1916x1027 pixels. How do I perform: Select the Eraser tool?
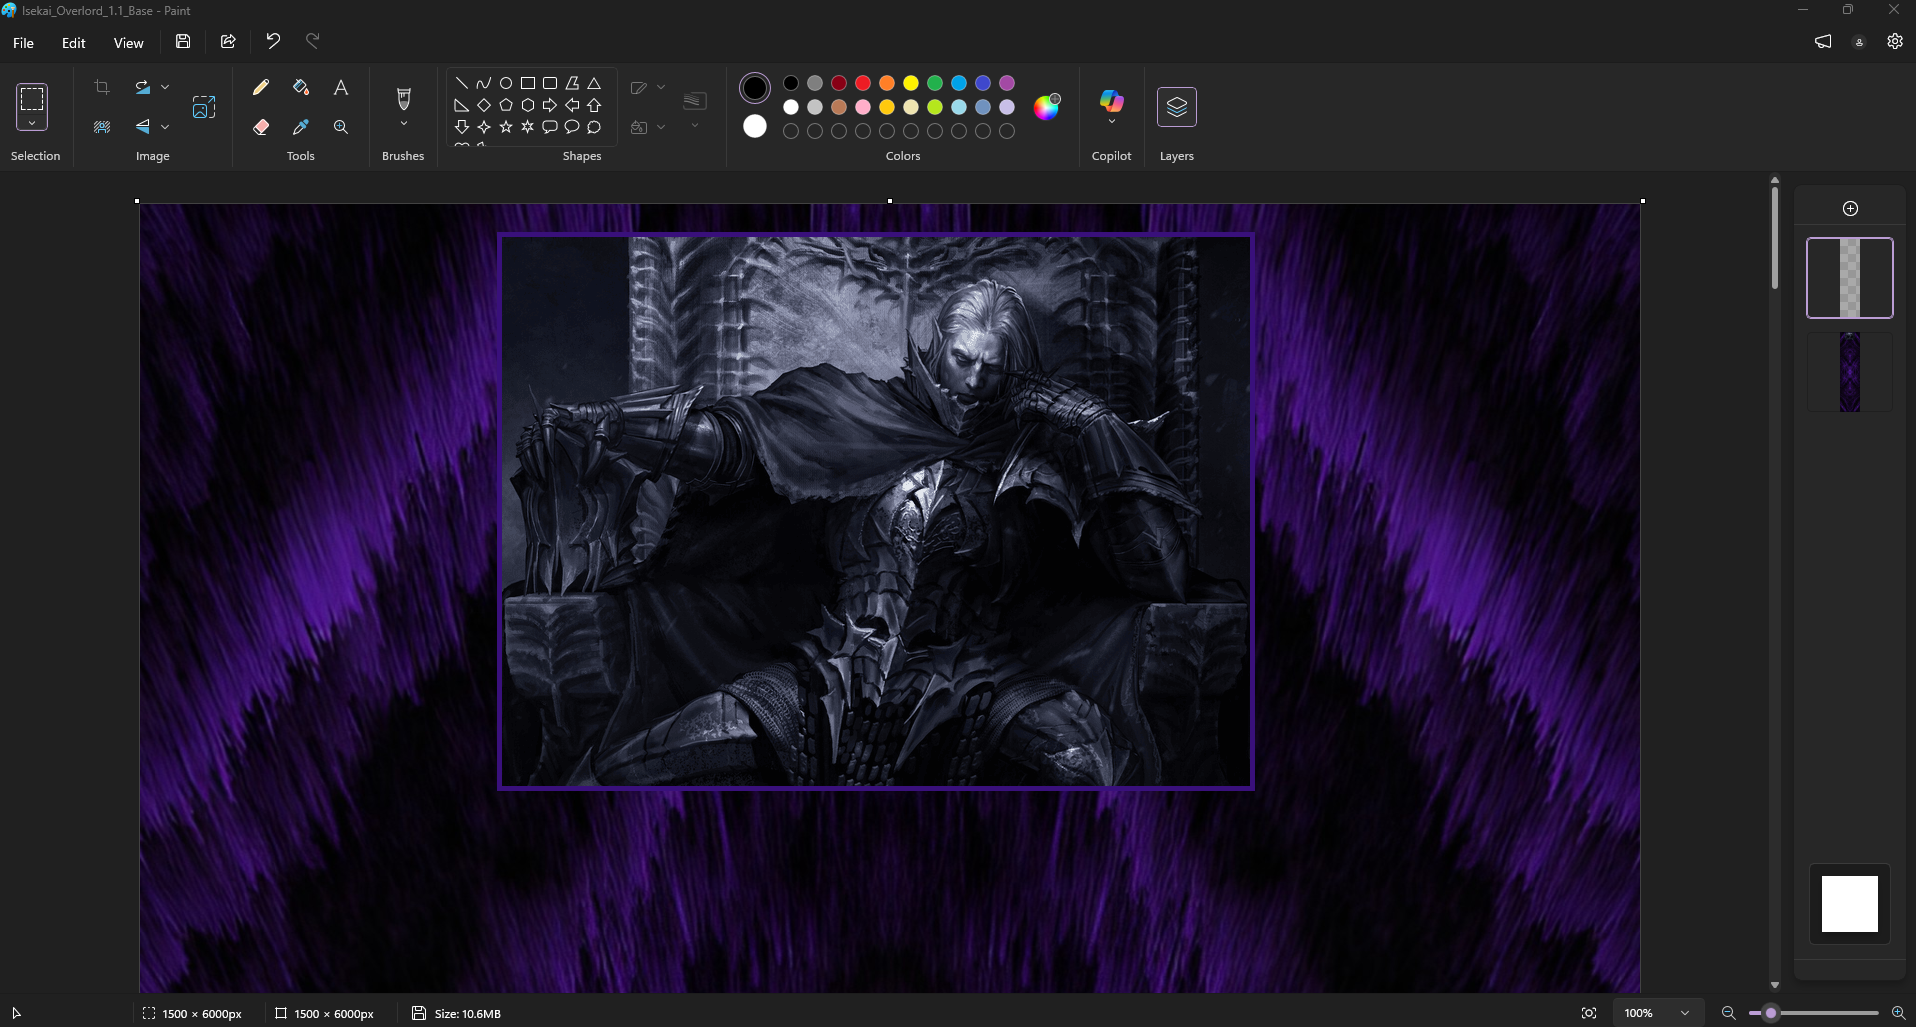(x=261, y=127)
